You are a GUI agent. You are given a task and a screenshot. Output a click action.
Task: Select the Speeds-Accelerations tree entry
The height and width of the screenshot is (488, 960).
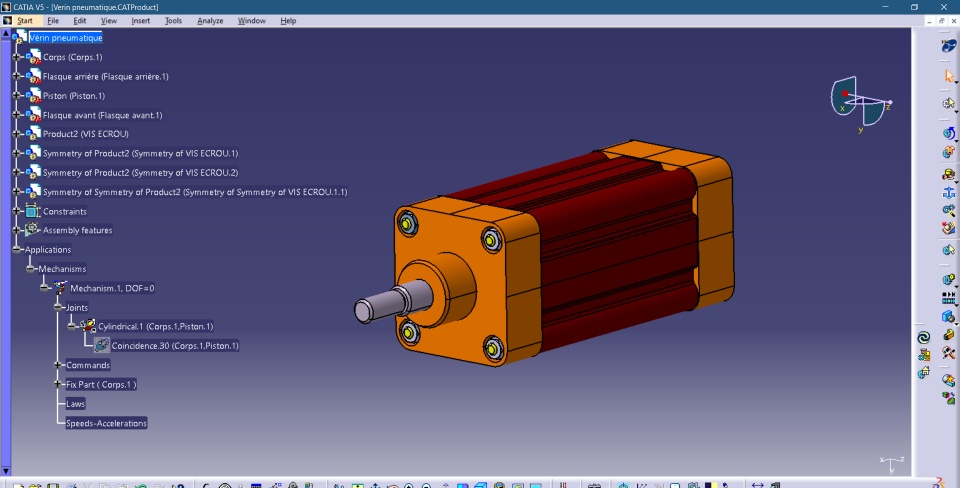point(107,423)
